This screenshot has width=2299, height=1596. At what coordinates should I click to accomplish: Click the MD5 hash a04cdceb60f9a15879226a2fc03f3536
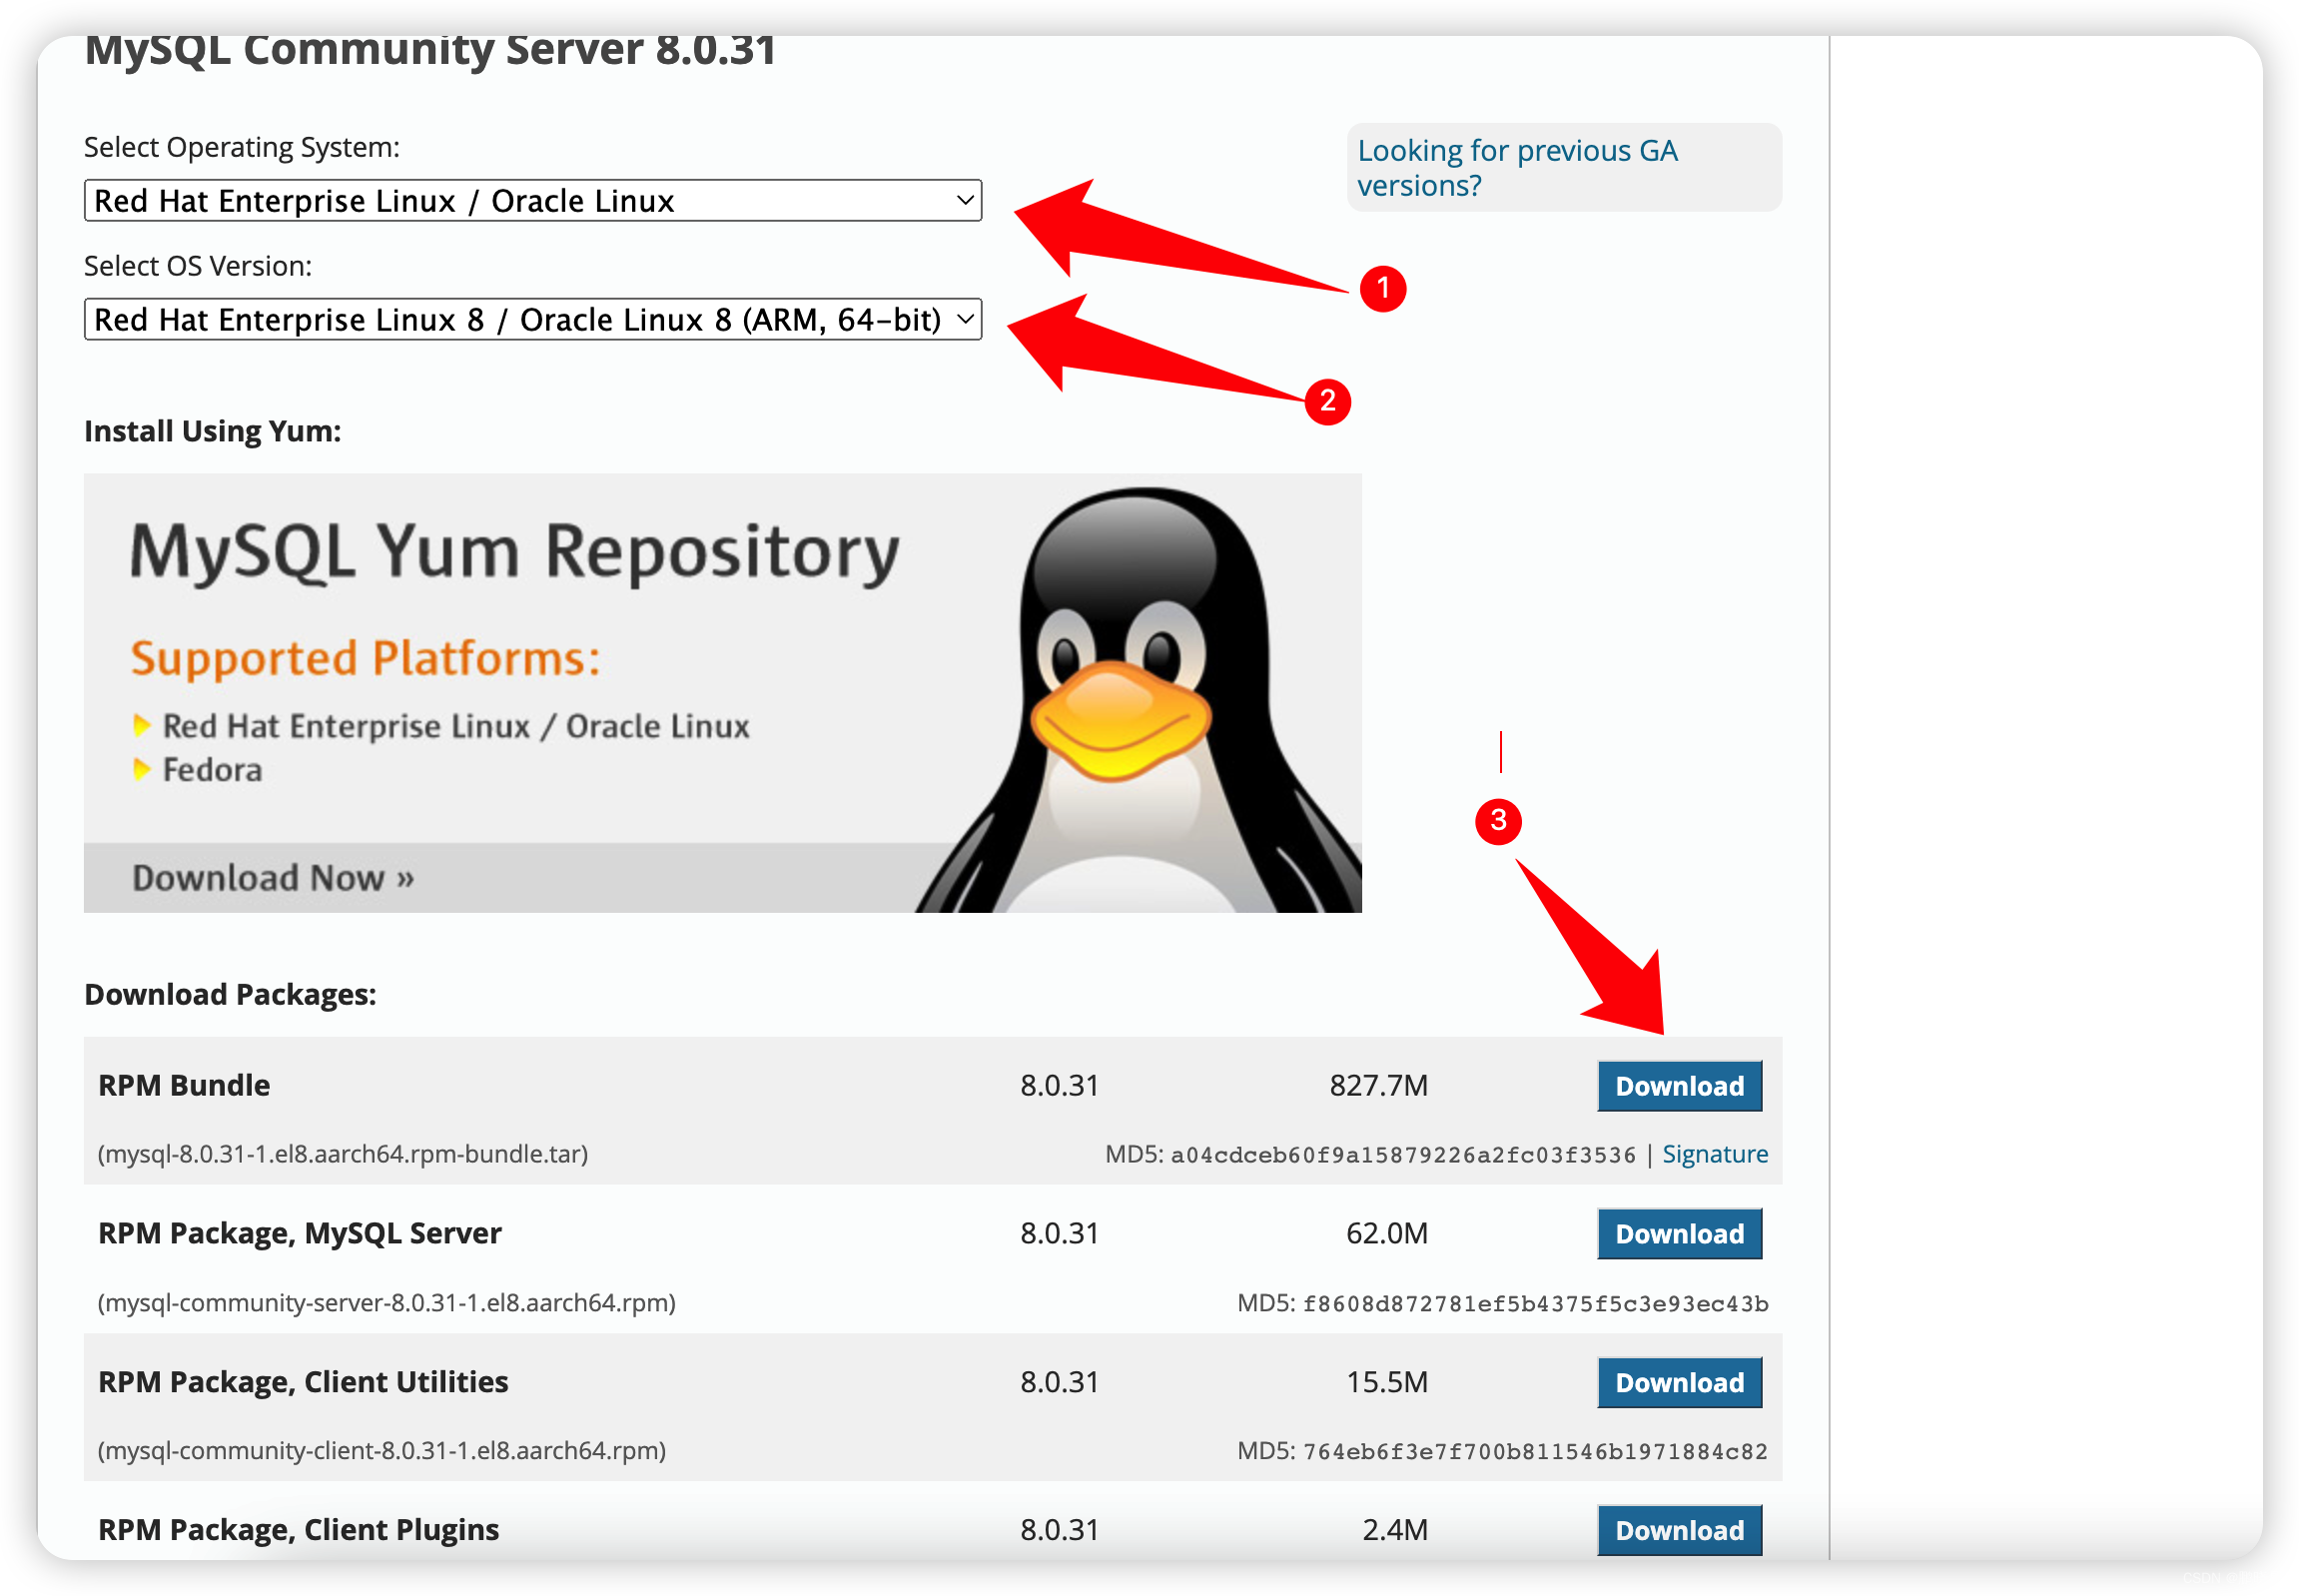1402,1155
